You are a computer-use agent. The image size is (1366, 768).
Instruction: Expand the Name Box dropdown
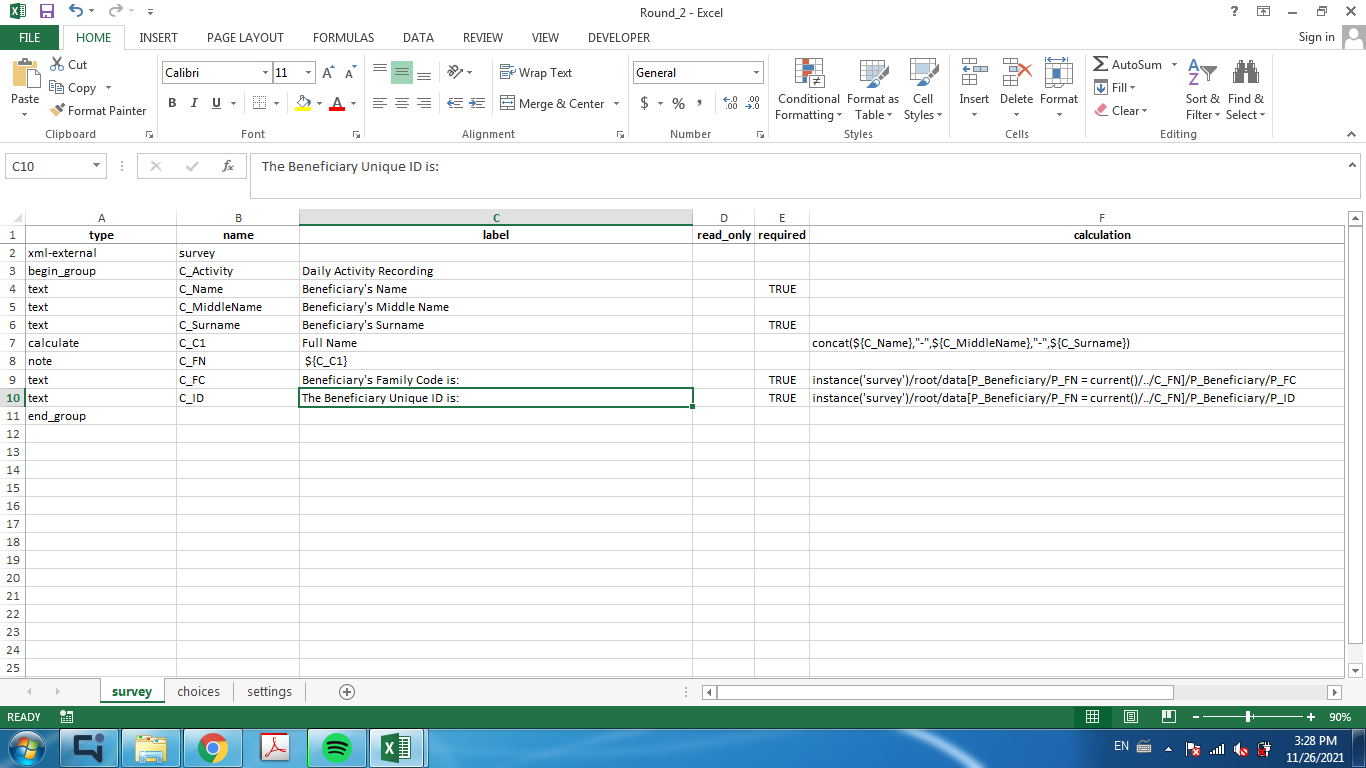(x=96, y=166)
